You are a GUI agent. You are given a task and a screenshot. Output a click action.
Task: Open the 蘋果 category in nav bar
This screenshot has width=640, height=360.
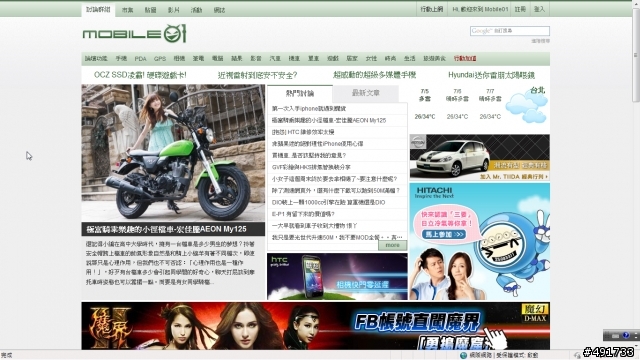pyautogui.click(x=237, y=58)
